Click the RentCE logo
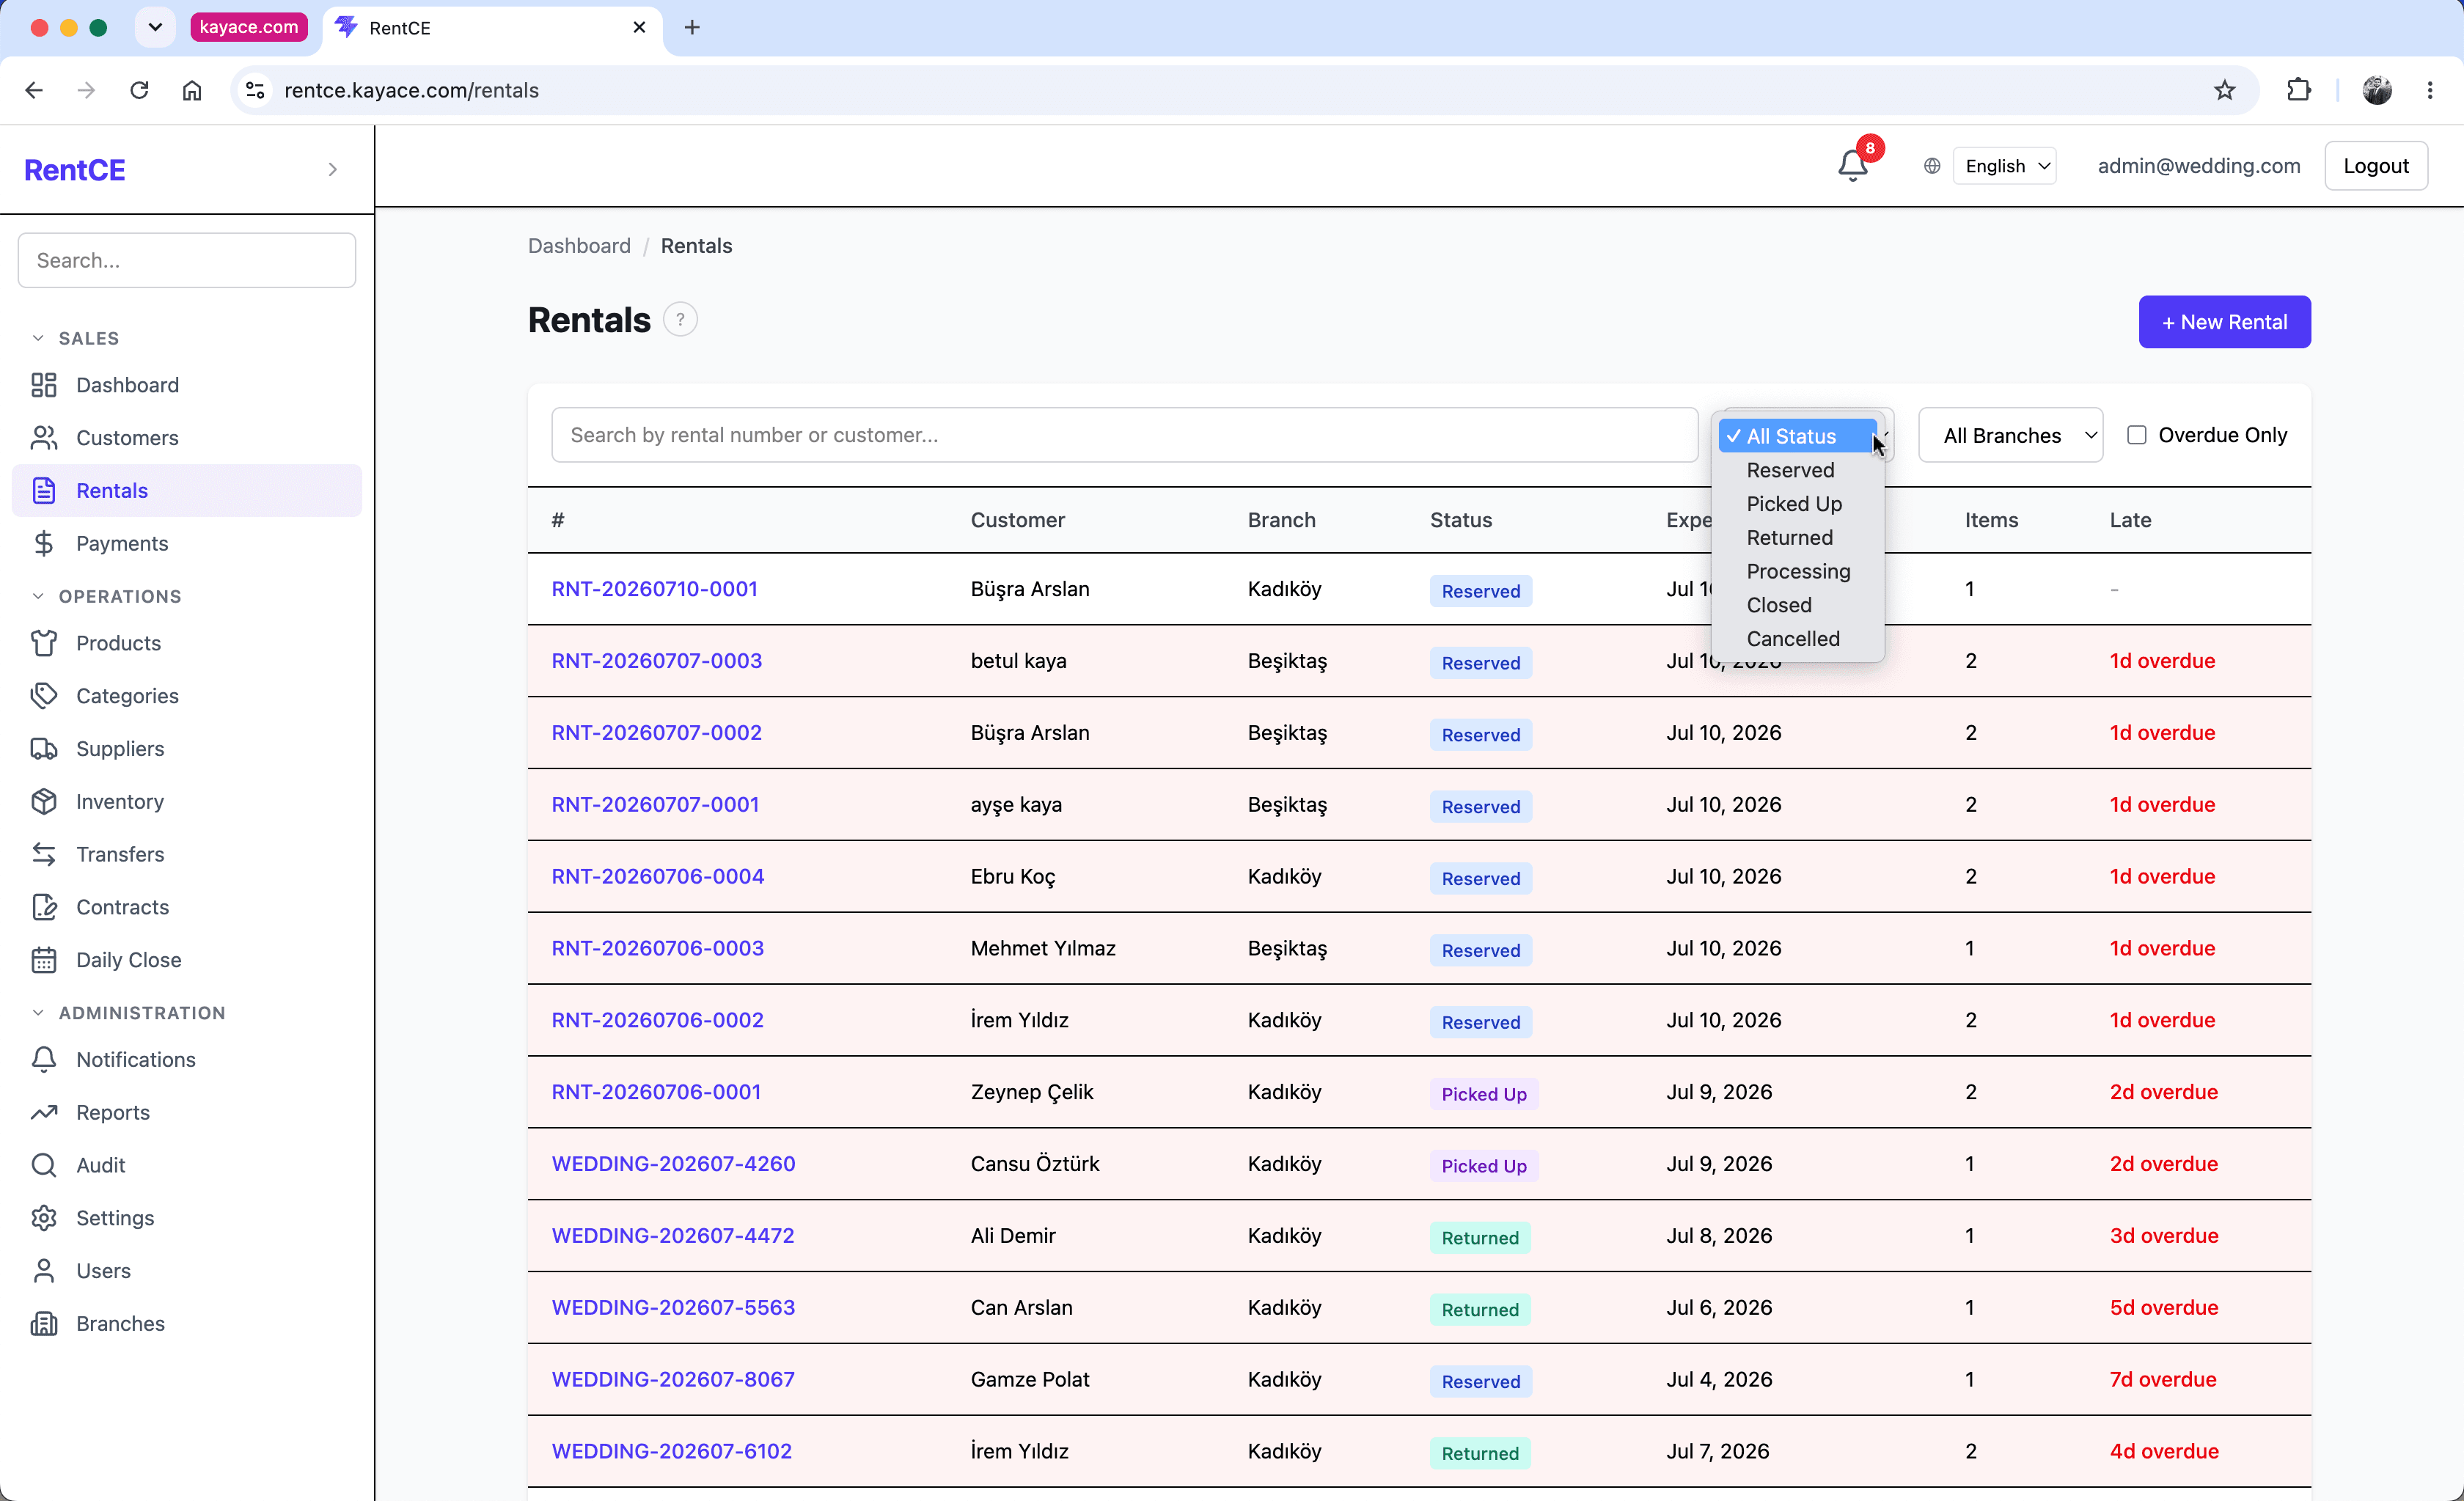Screen dimensions: 2464x1501 75,170
